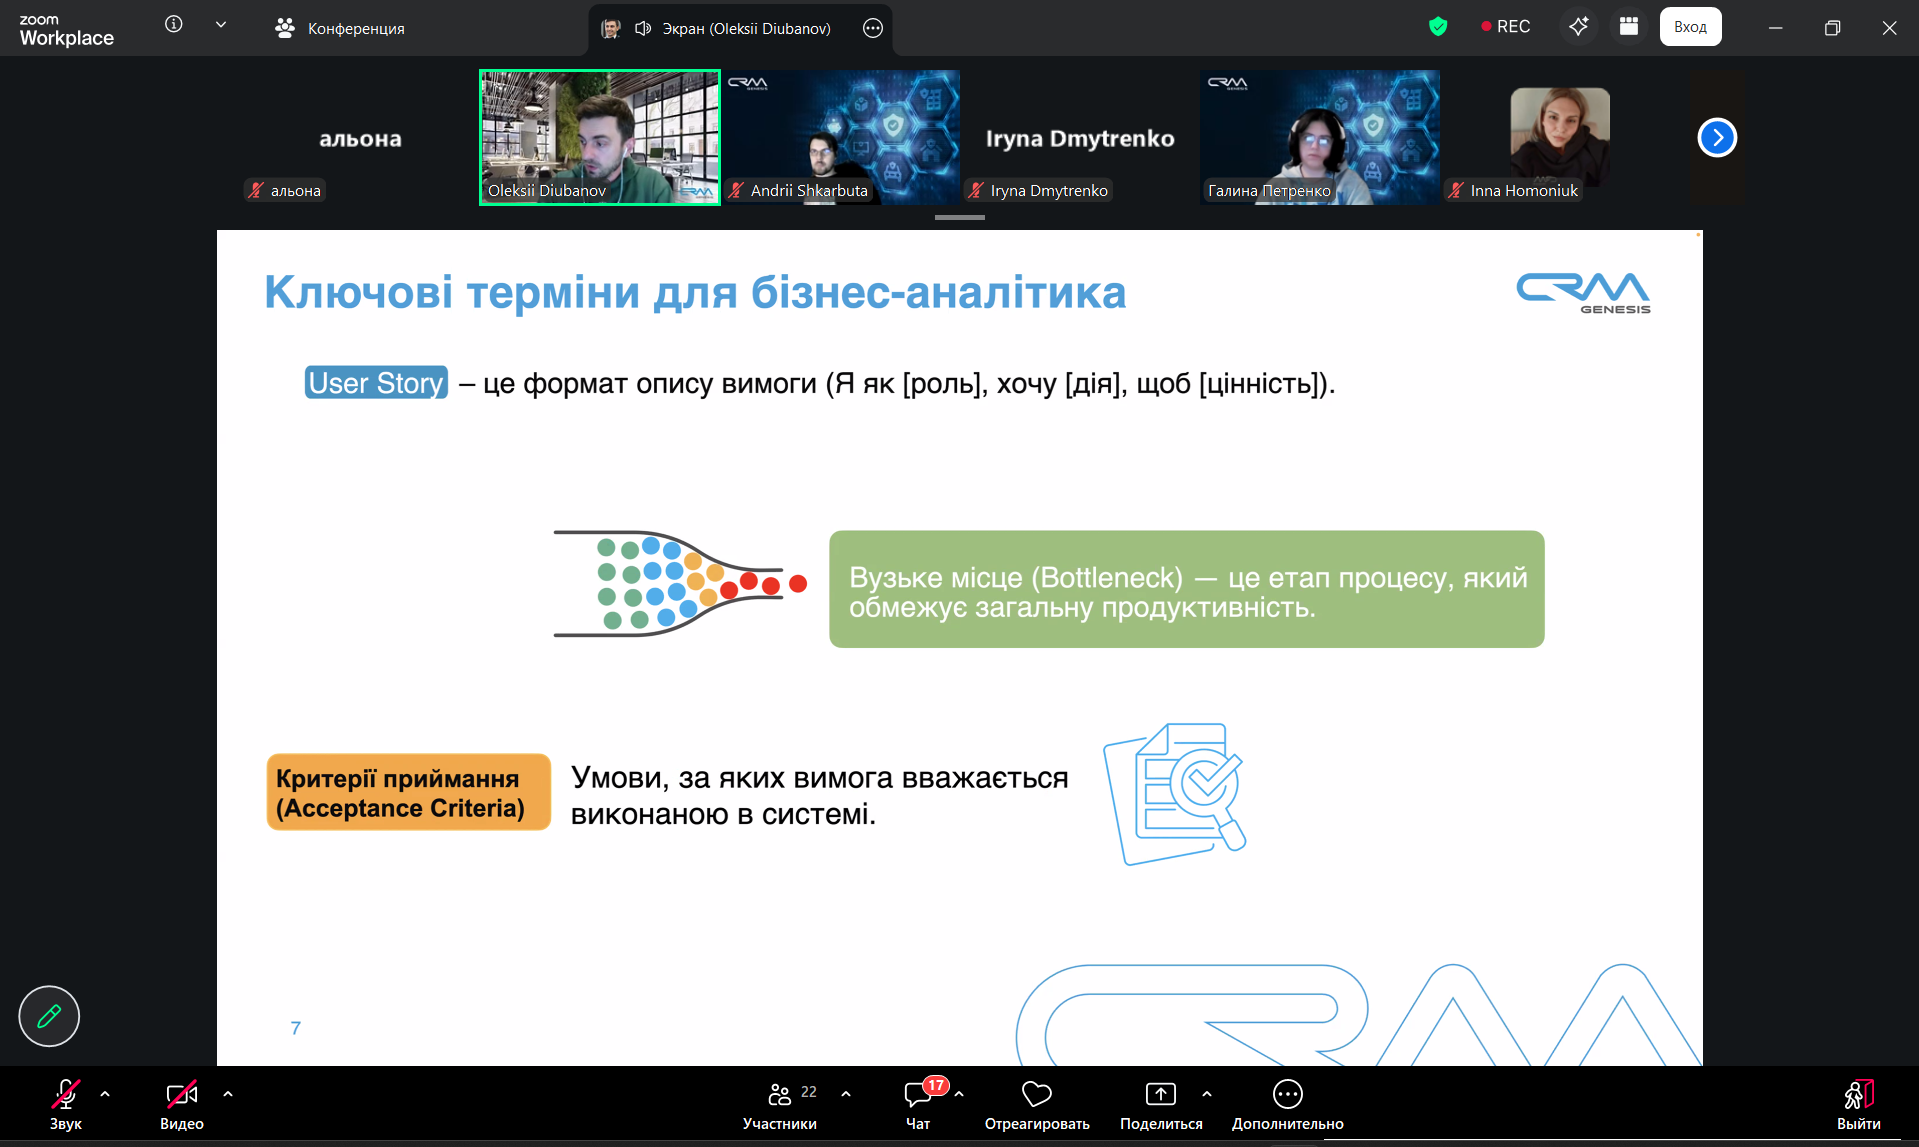1919x1147 pixels.
Task: Open the AI Companion sparkle icon
Action: click(x=1578, y=27)
